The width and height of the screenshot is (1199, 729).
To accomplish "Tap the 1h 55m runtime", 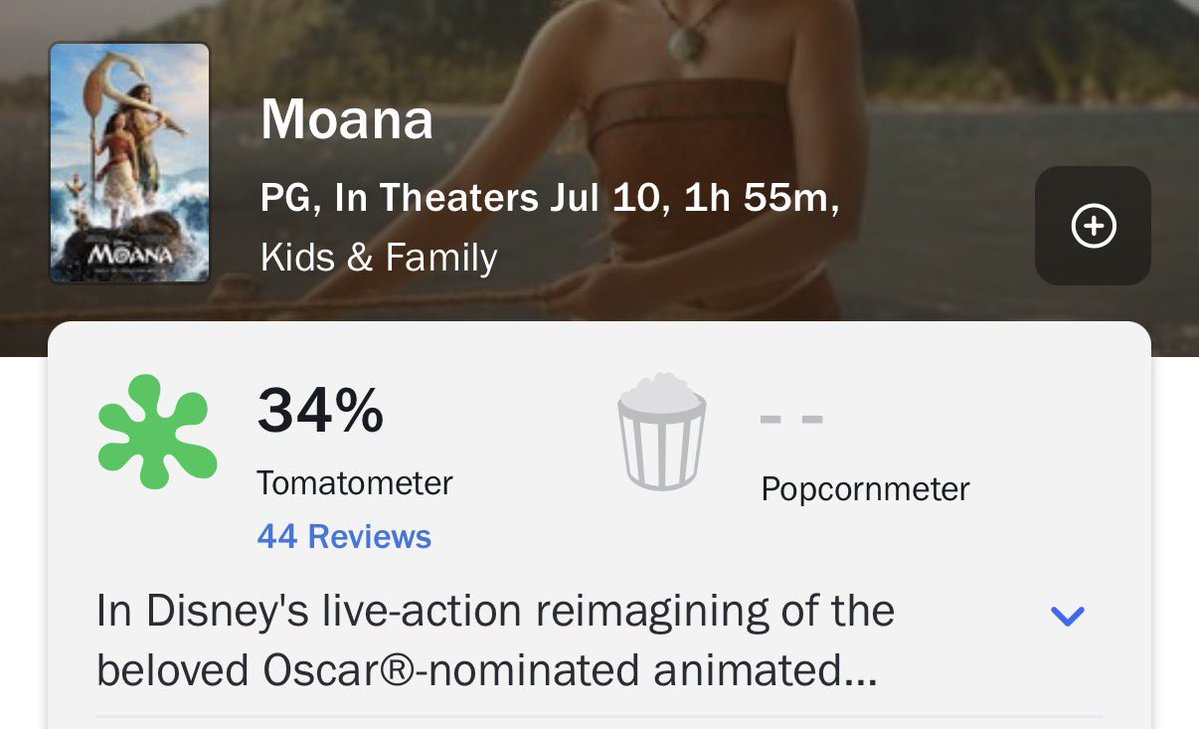I will click(761, 197).
